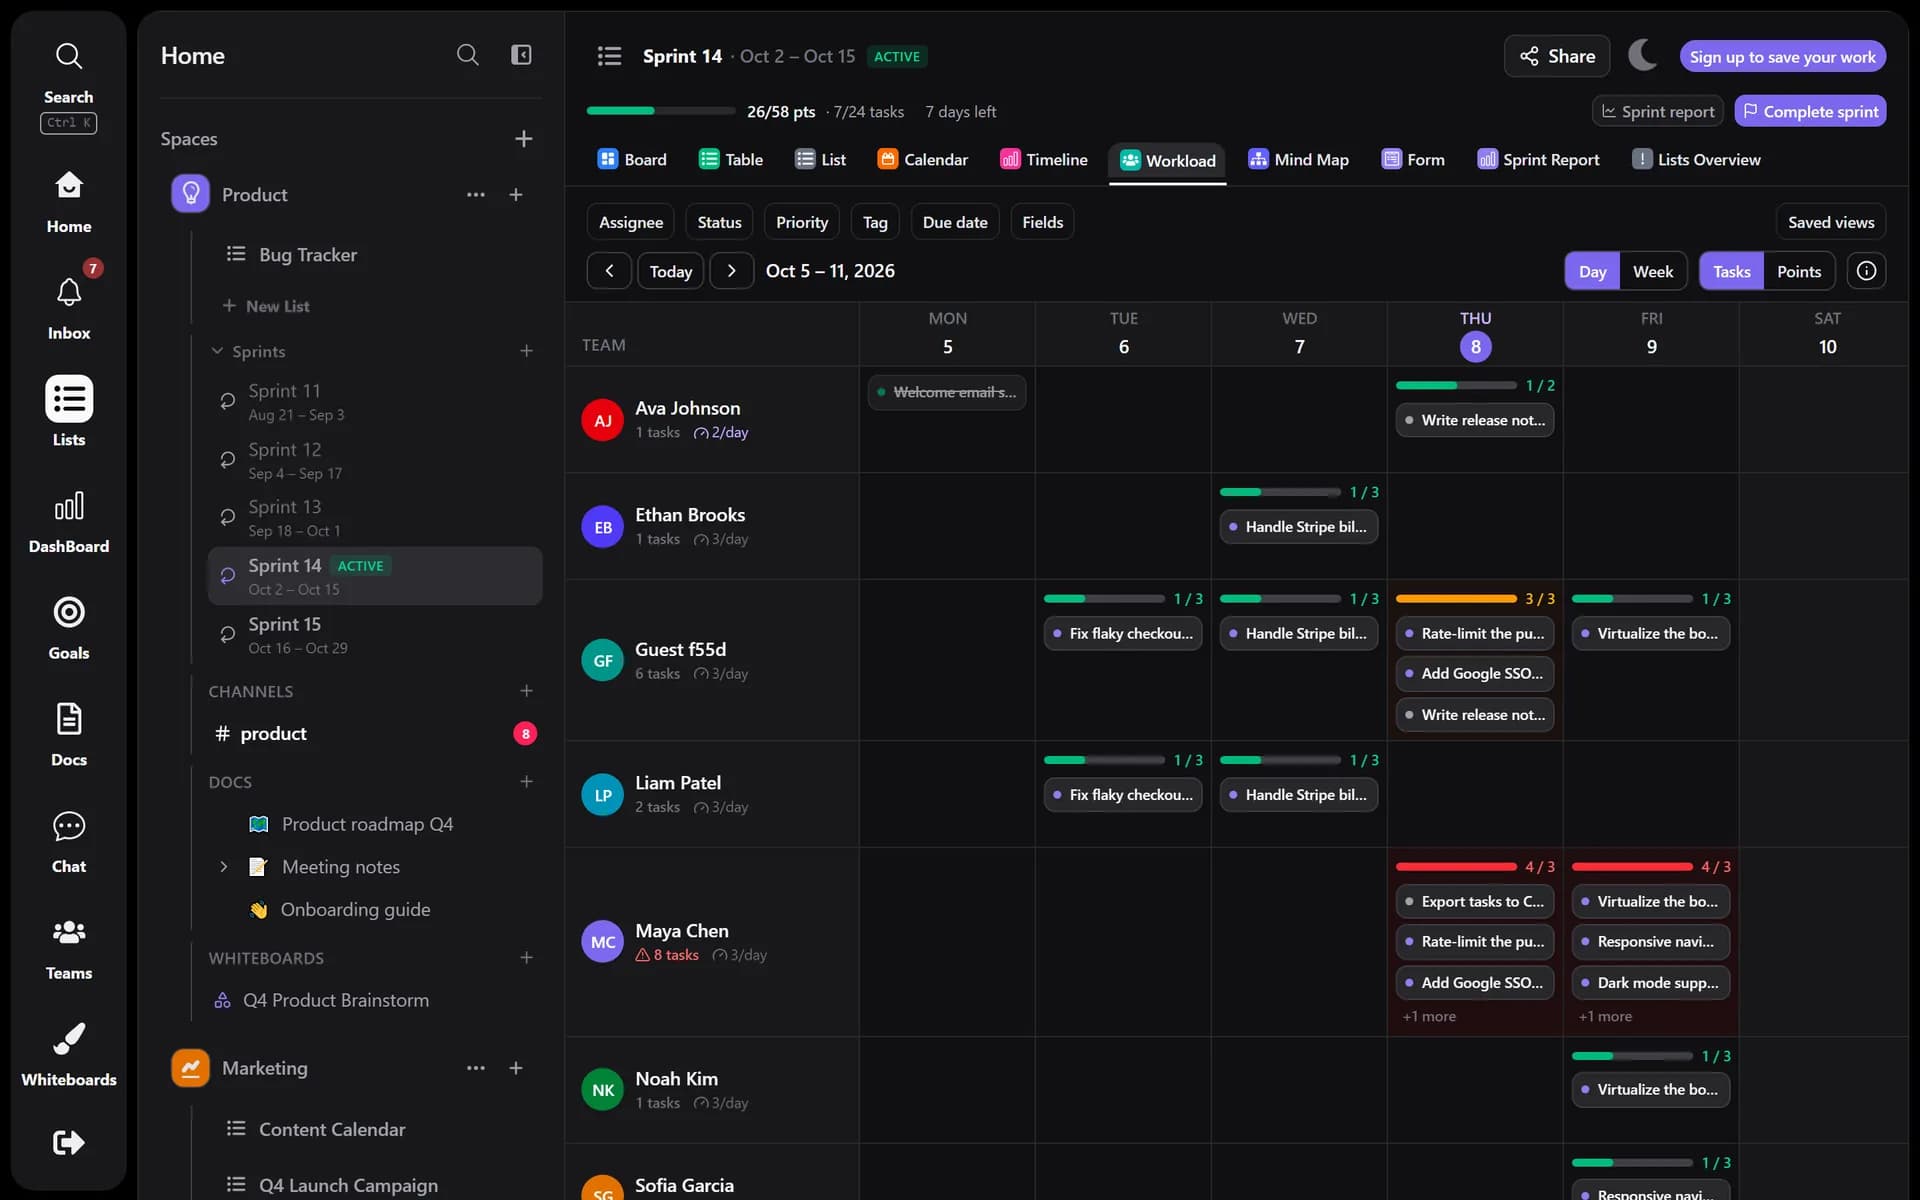Click the sprint points progress bar
Screen dimensions: 1920x1200
coord(660,110)
